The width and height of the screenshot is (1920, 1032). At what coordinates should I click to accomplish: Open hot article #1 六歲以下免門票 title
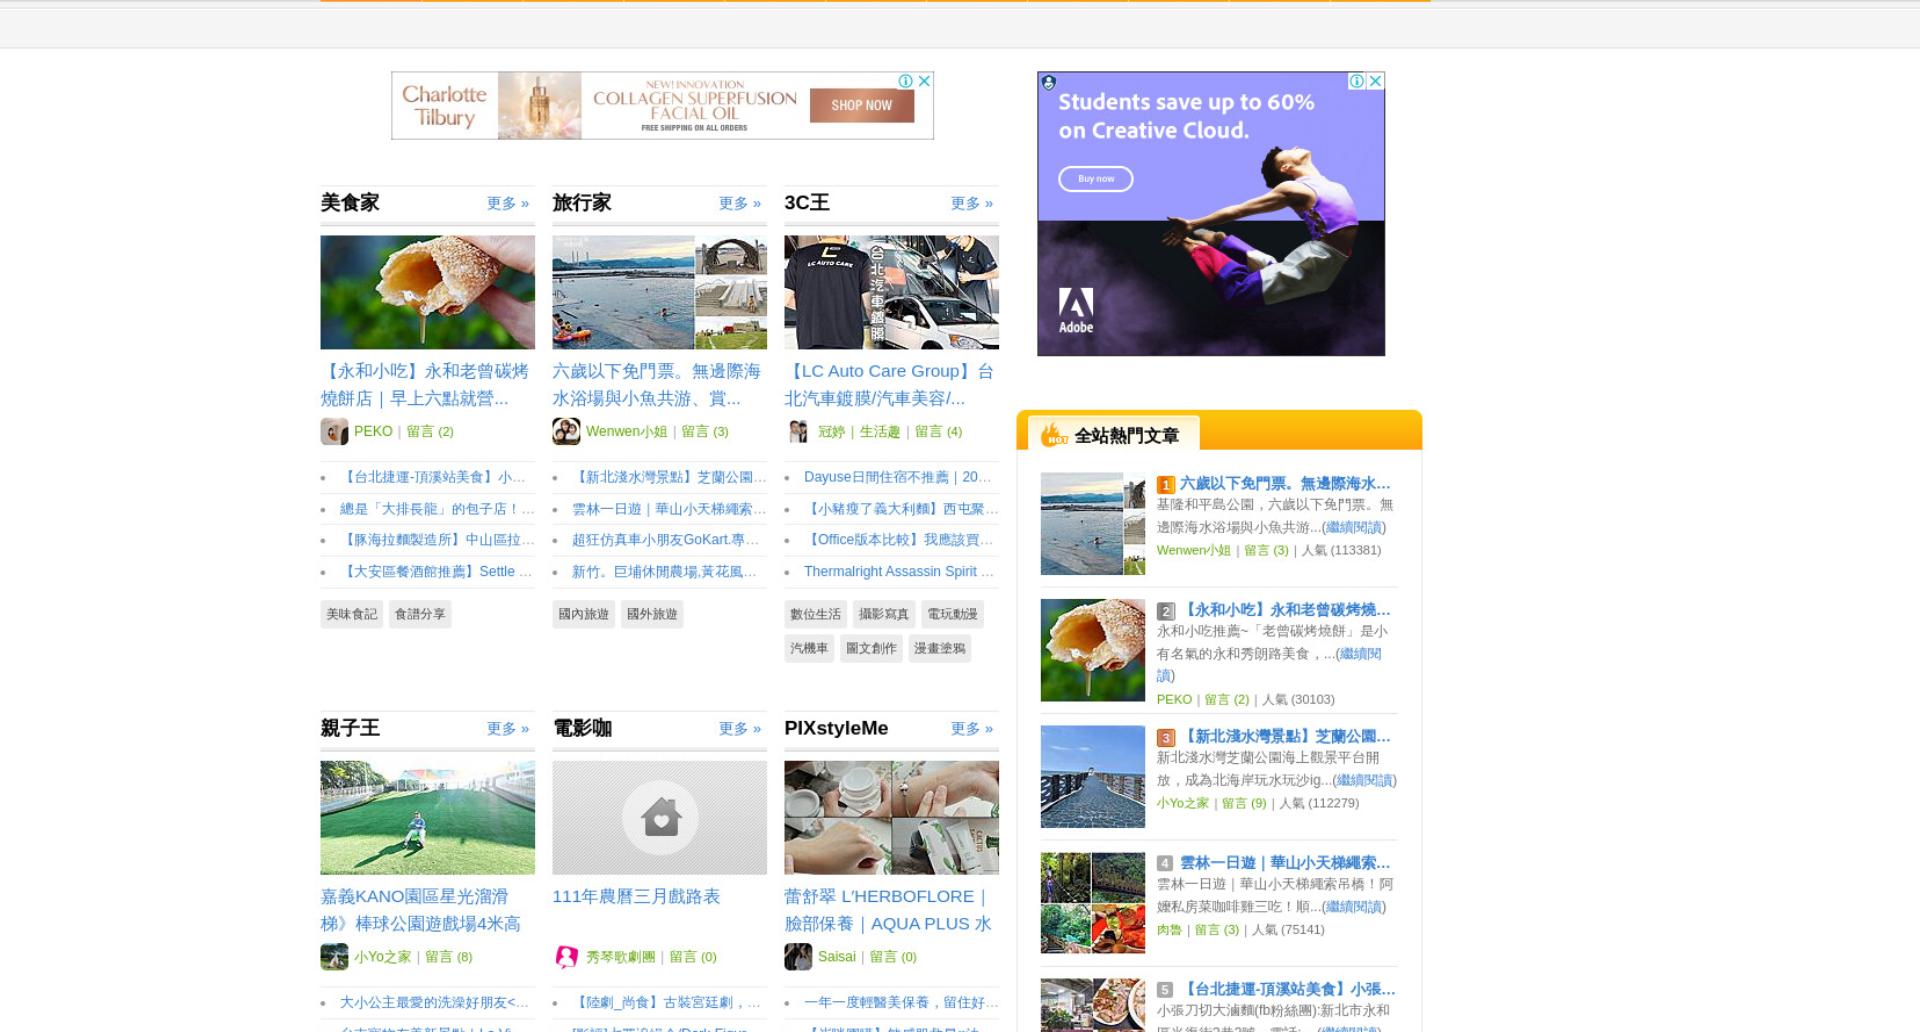[x=1285, y=484]
